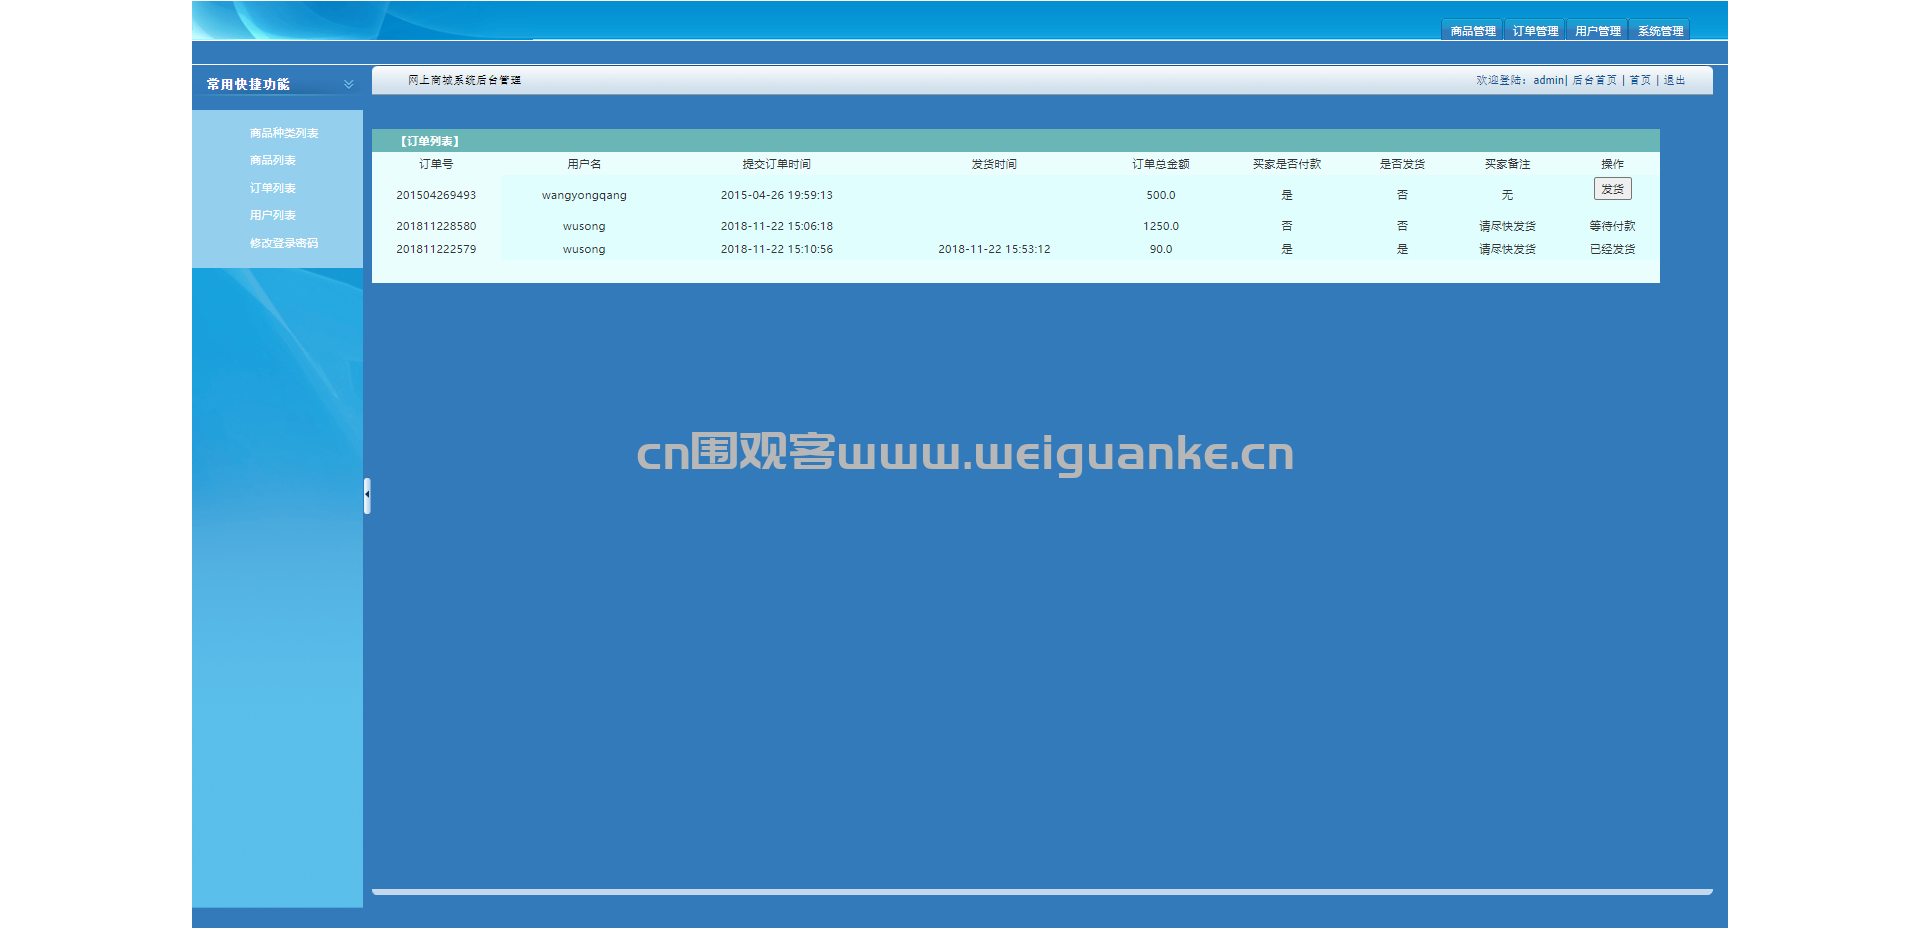
Task: Open 修改登录密码 in sidebar
Action: tap(284, 243)
